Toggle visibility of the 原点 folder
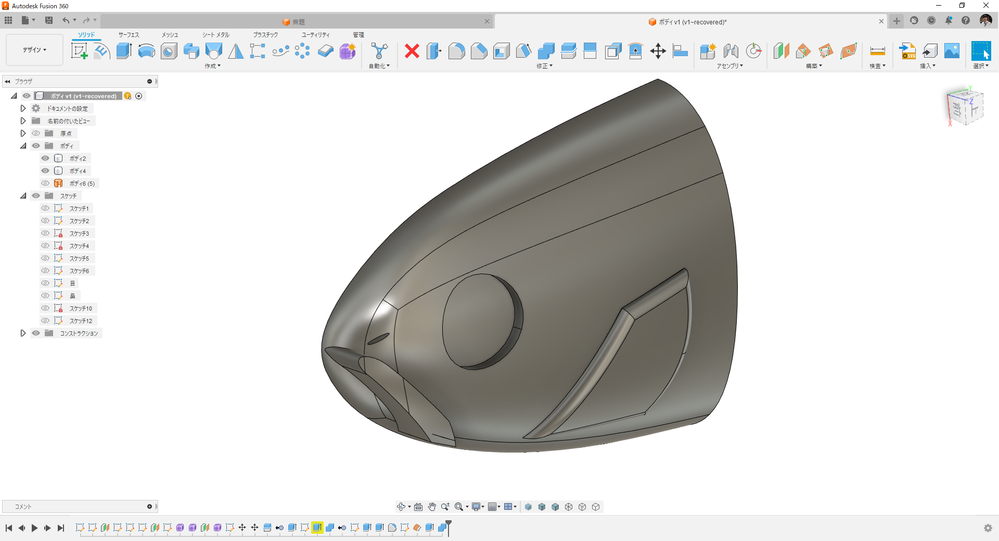This screenshot has width=999, height=541. coord(36,133)
